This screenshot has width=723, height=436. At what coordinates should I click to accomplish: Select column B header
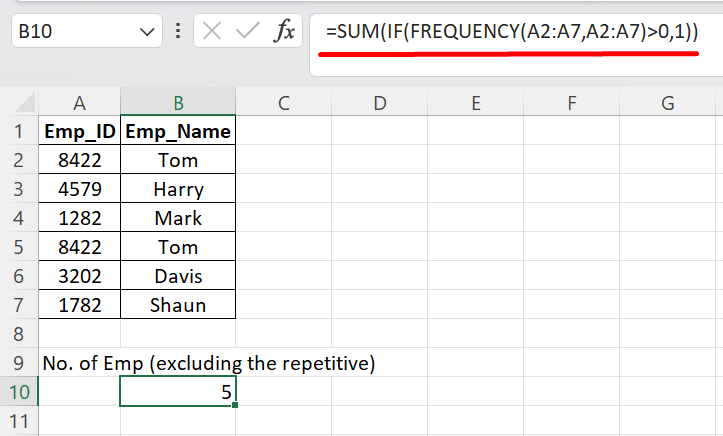click(x=178, y=102)
